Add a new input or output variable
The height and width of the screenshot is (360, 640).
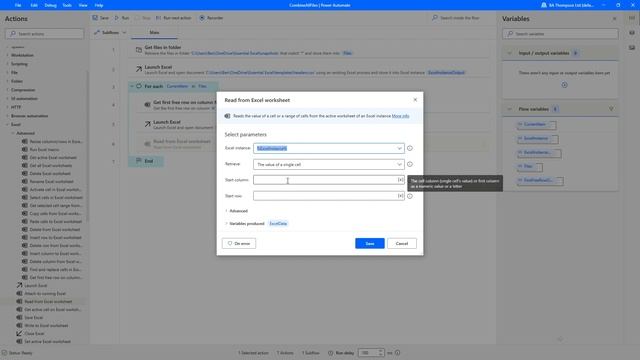tap(564, 85)
